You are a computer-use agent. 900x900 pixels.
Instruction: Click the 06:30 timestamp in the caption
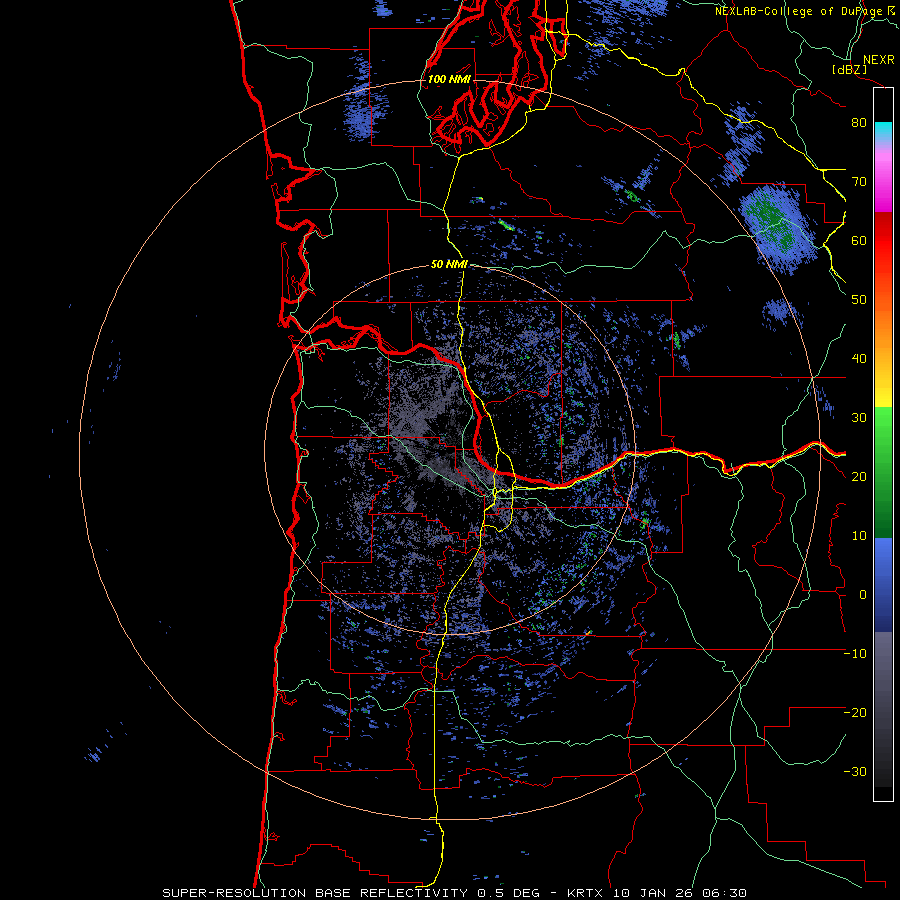724,893
